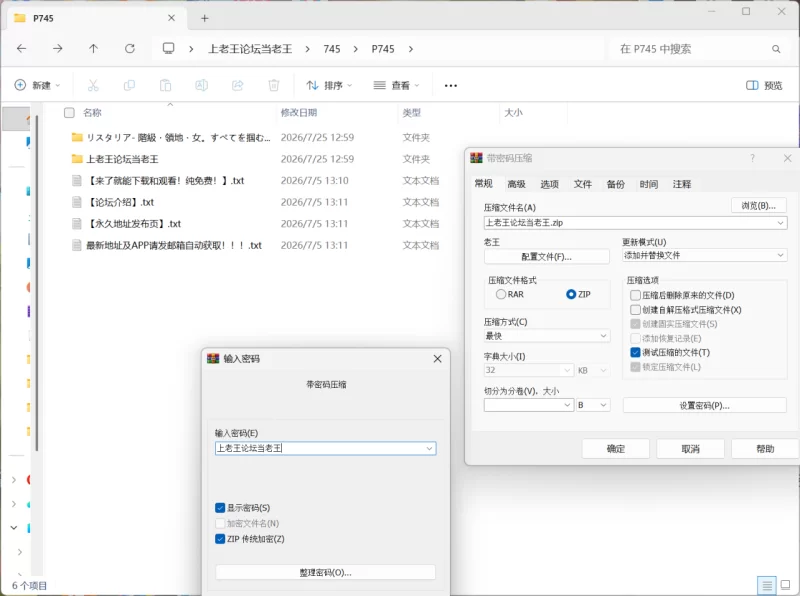
Task: Toggle 显示密码(S) checkbox
Action: click(220, 508)
